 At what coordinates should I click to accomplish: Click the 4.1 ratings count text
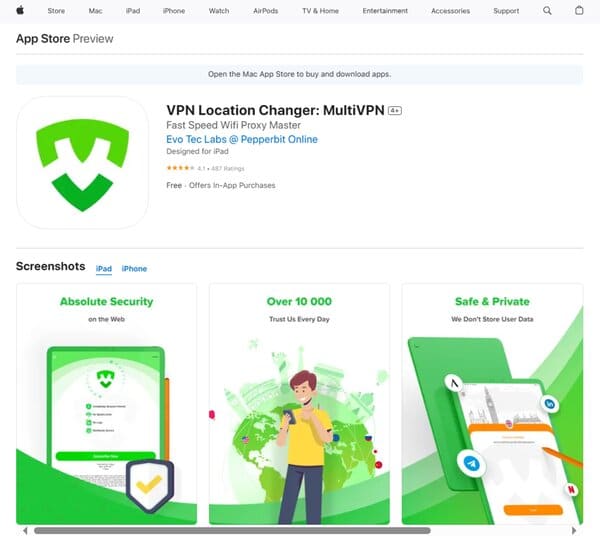click(221, 168)
